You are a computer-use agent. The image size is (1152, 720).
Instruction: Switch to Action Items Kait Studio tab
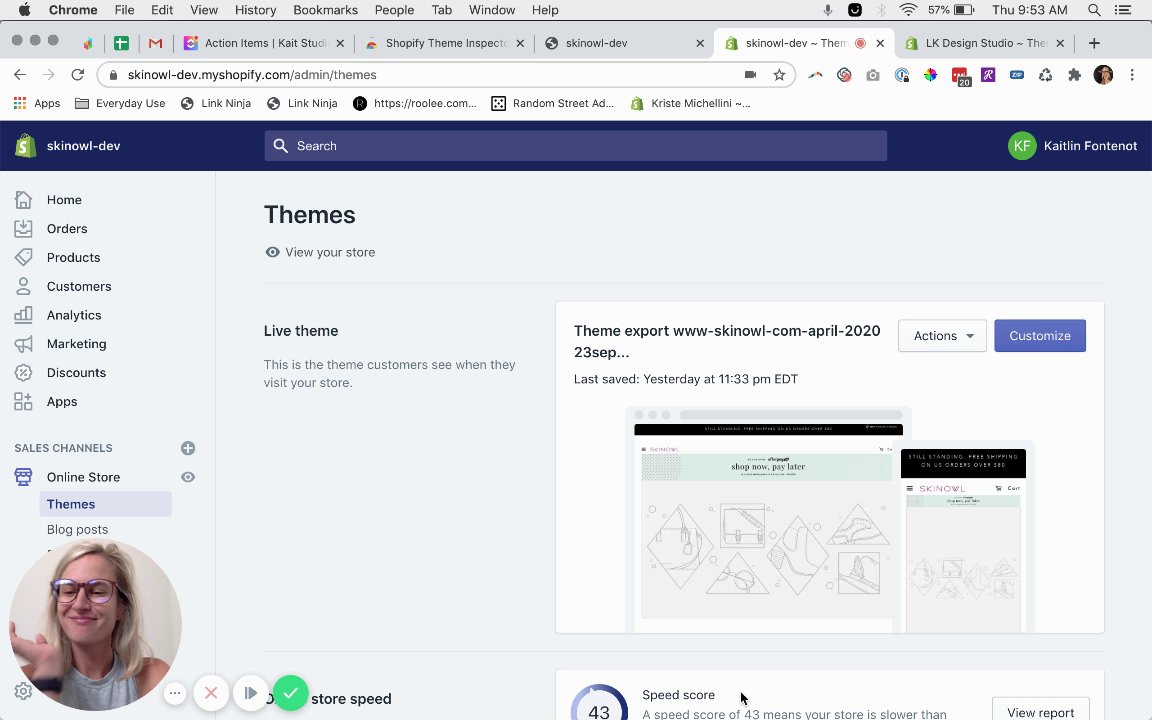[x=264, y=43]
